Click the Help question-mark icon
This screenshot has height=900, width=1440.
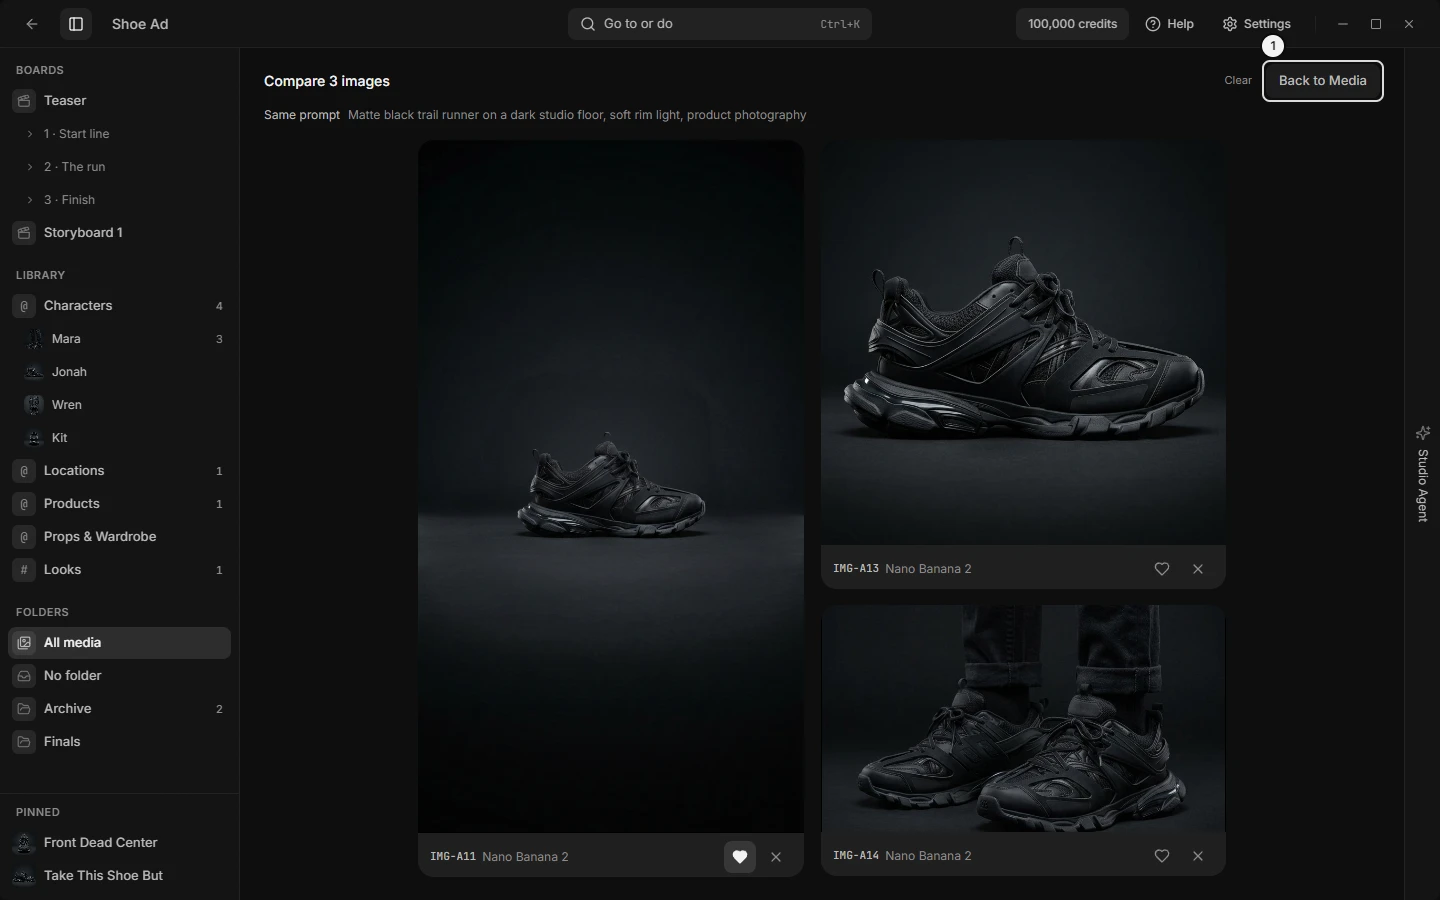pyautogui.click(x=1153, y=24)
